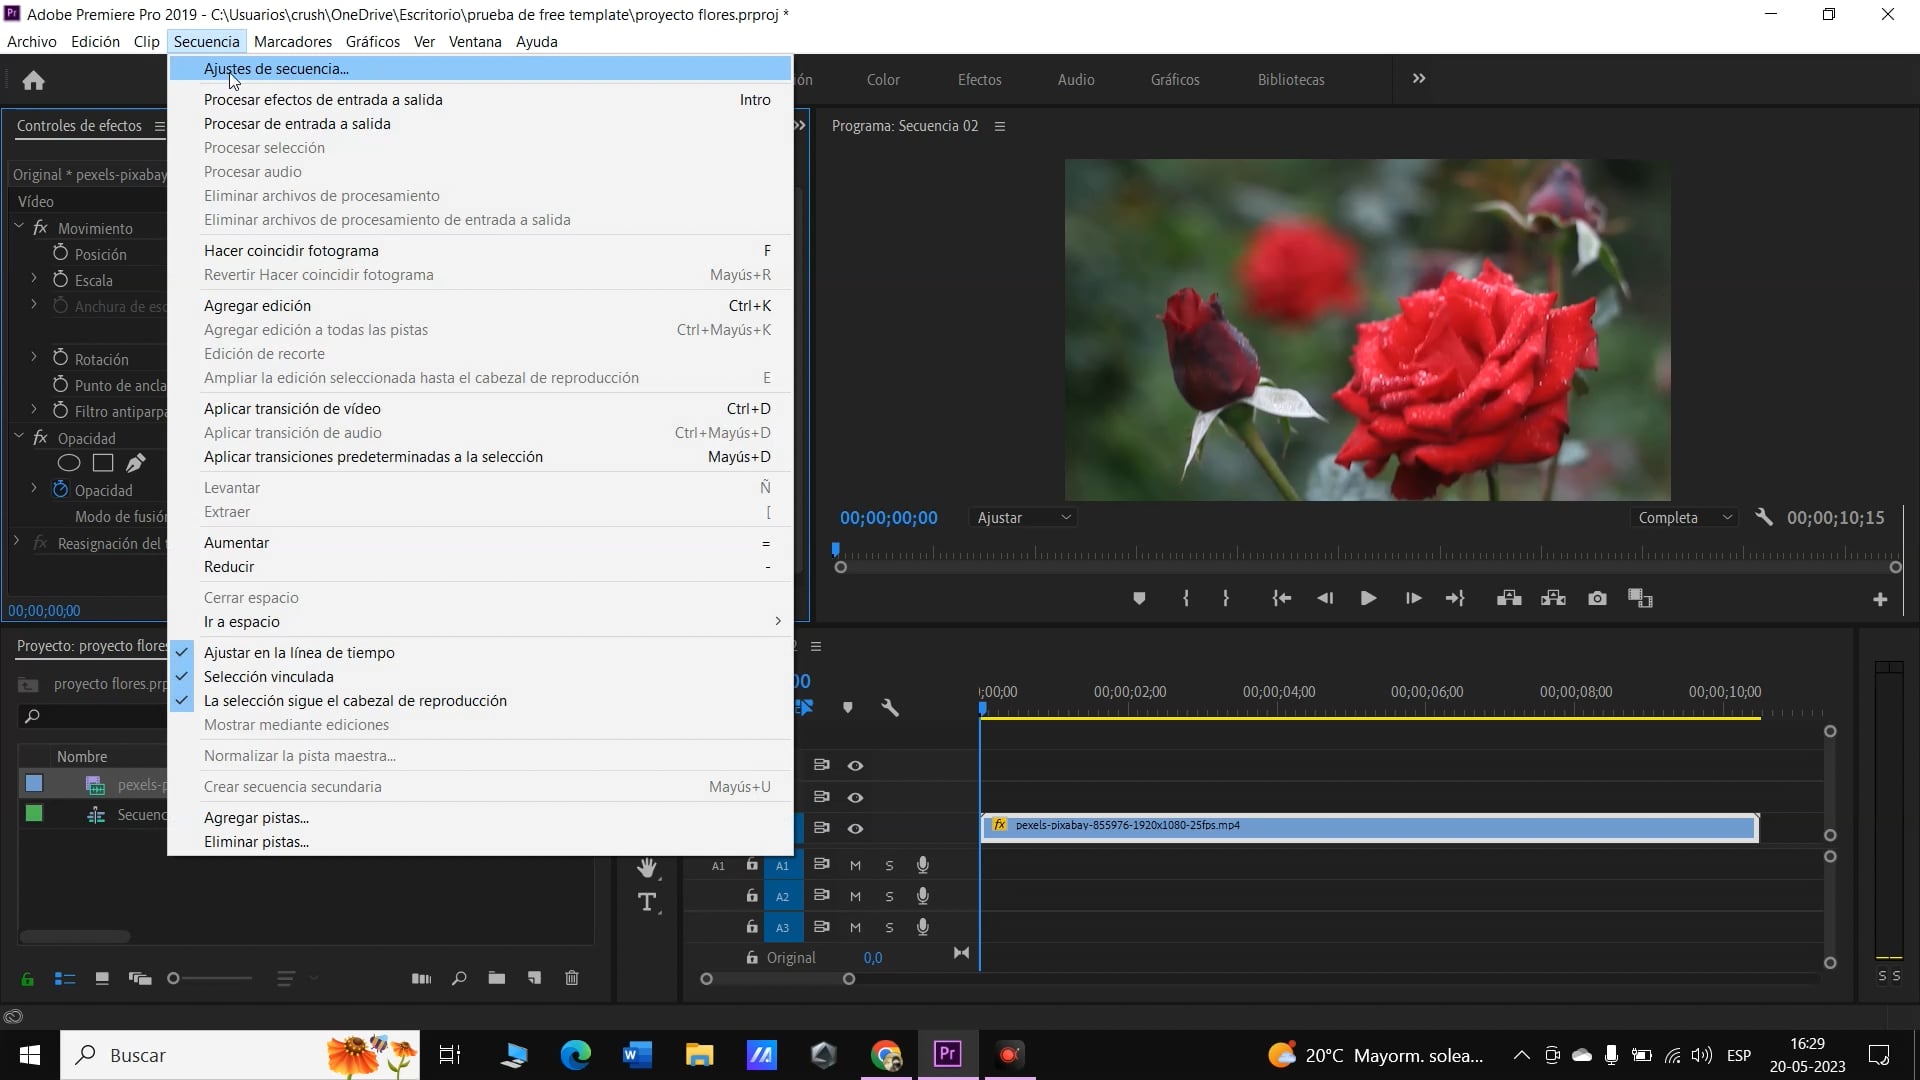Click the pexels-pixabay clip on timeline
Image resolution: width=1920 pixels, height=1080 pixels.
[x=1369, y=827]
